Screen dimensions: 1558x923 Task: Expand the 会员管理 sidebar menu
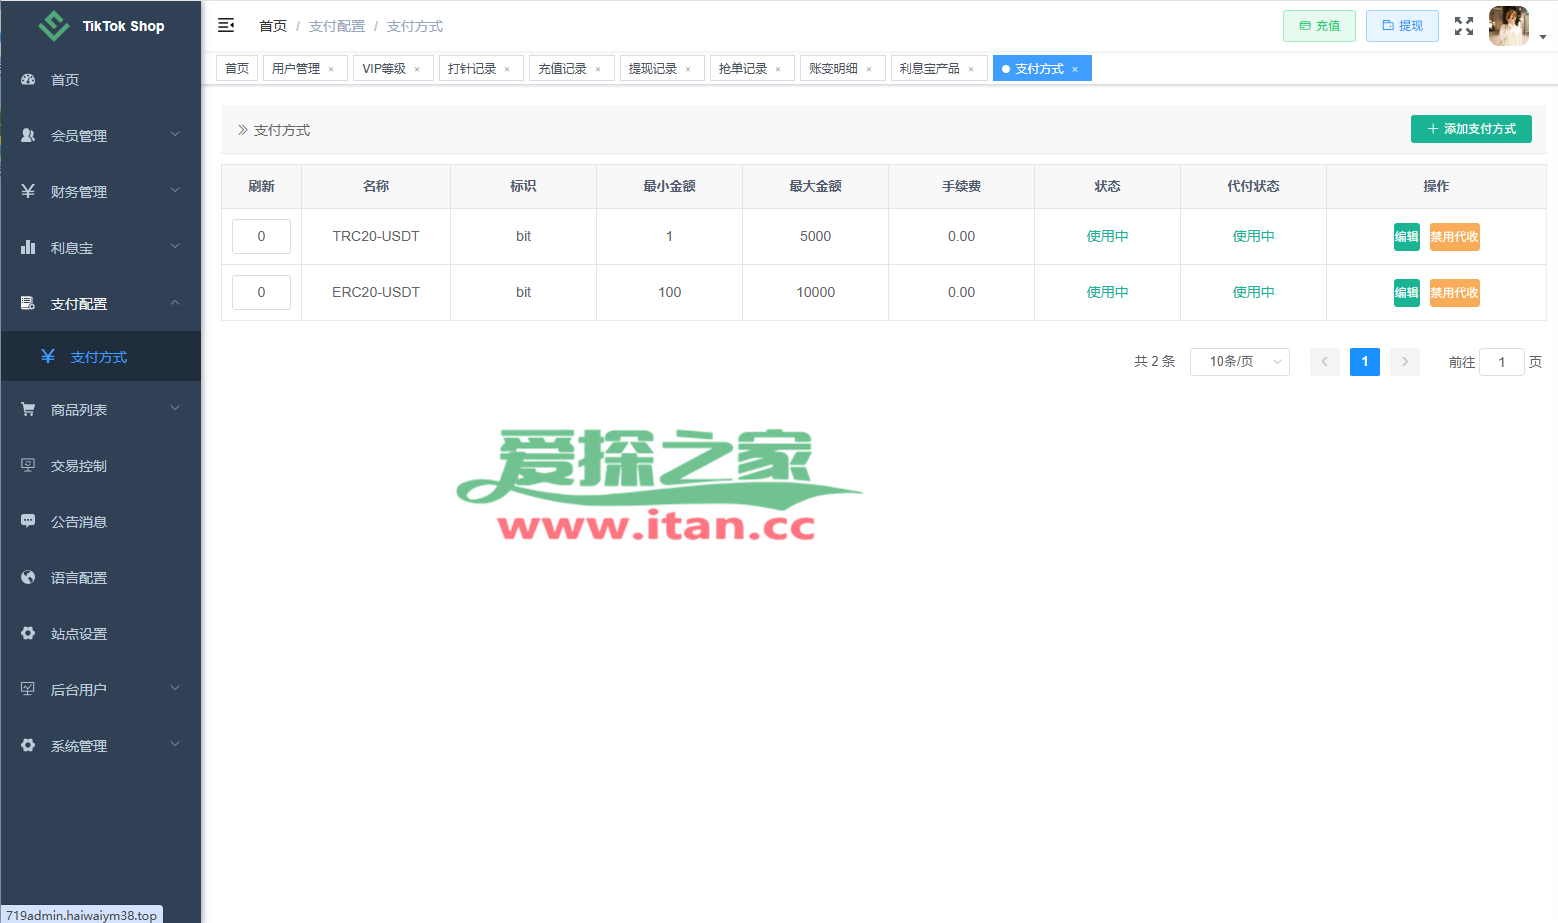tap(101, 135)
